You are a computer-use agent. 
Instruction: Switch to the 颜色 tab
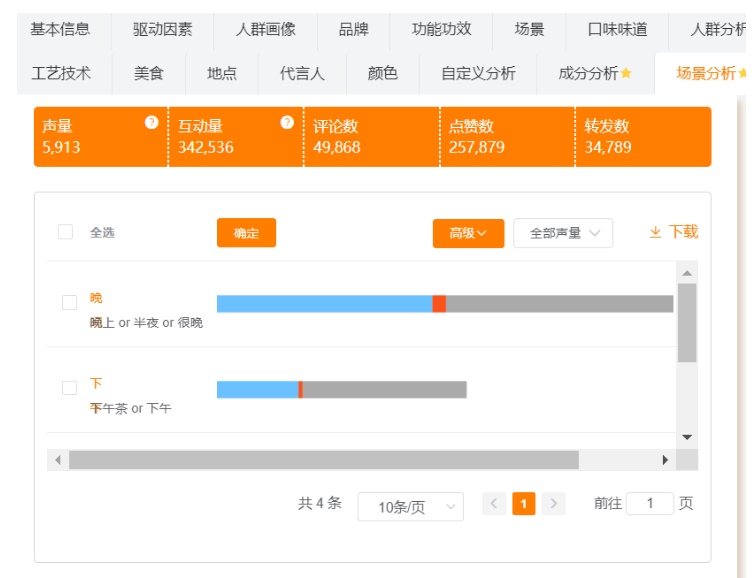[x=383, y=73]
